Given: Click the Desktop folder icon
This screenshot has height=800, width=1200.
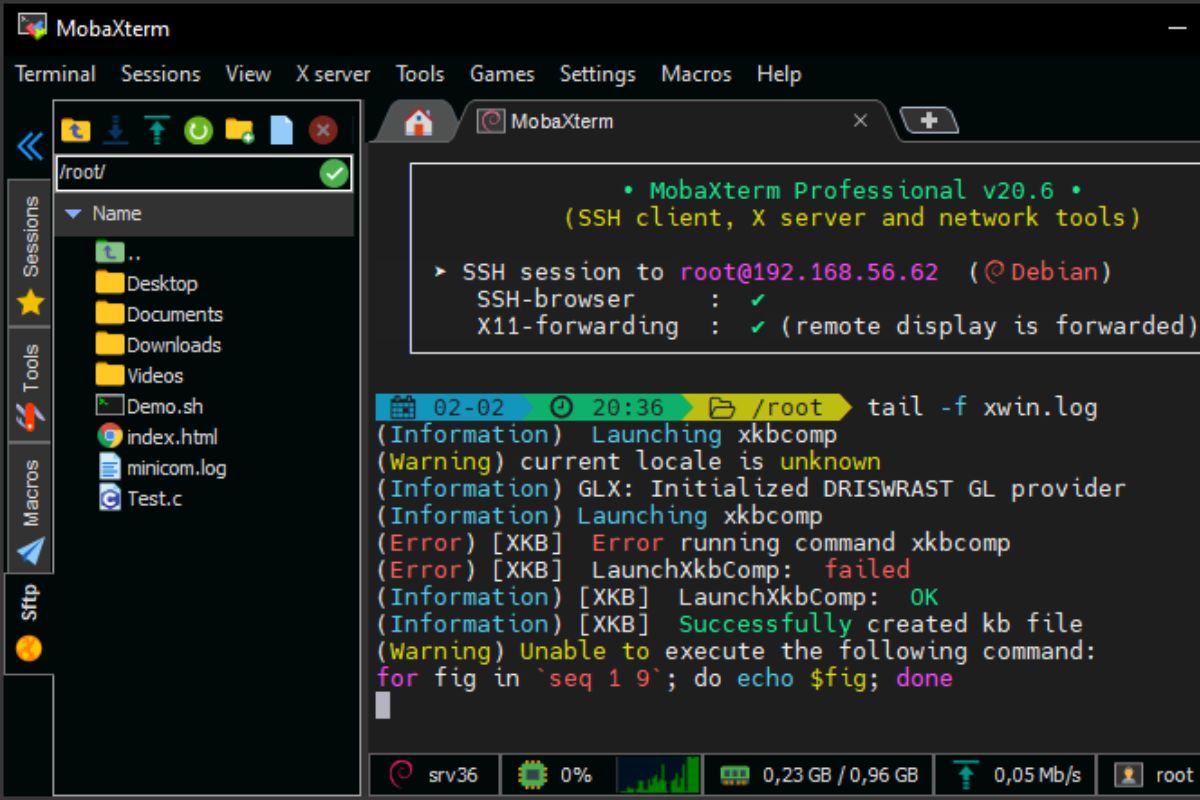Looking at the screenshot, I should click(x=110, y=283).
